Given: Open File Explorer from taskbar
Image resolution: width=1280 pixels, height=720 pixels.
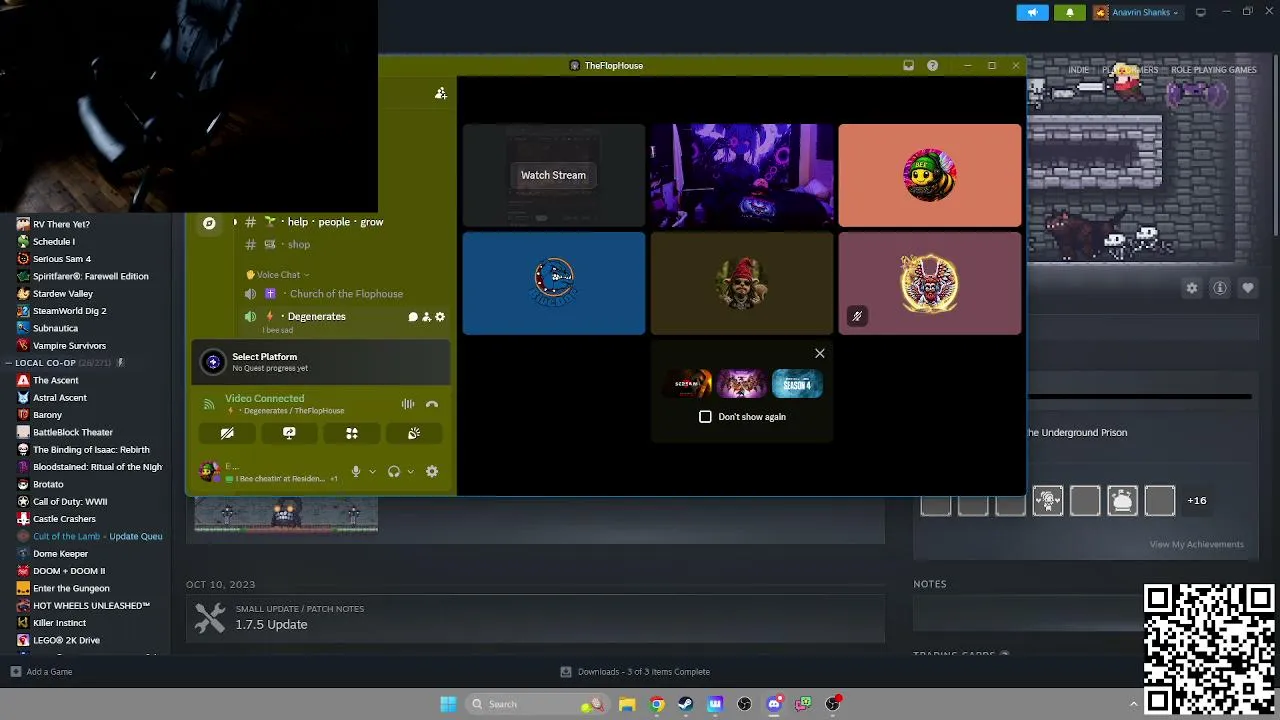Looking at the screenshot, I should click(x=627, y=704).
